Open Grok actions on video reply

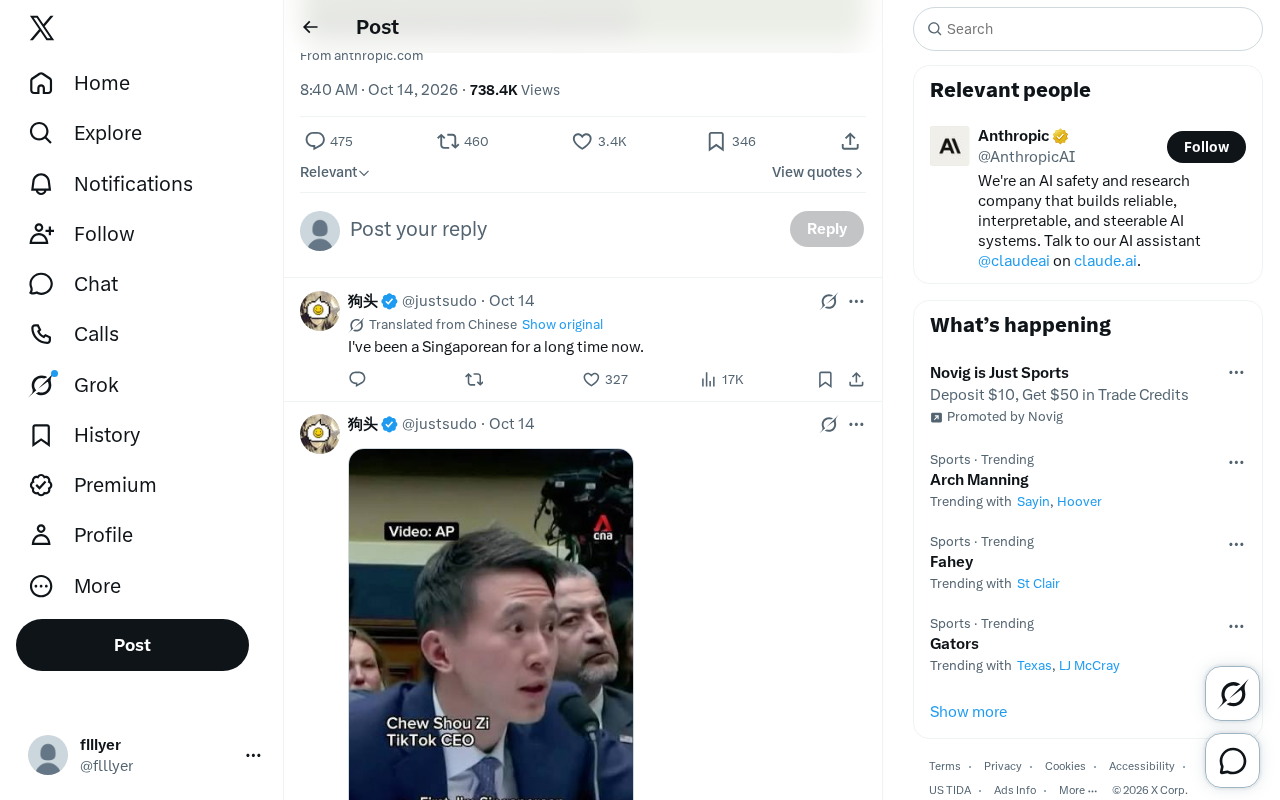click(829, 424)
